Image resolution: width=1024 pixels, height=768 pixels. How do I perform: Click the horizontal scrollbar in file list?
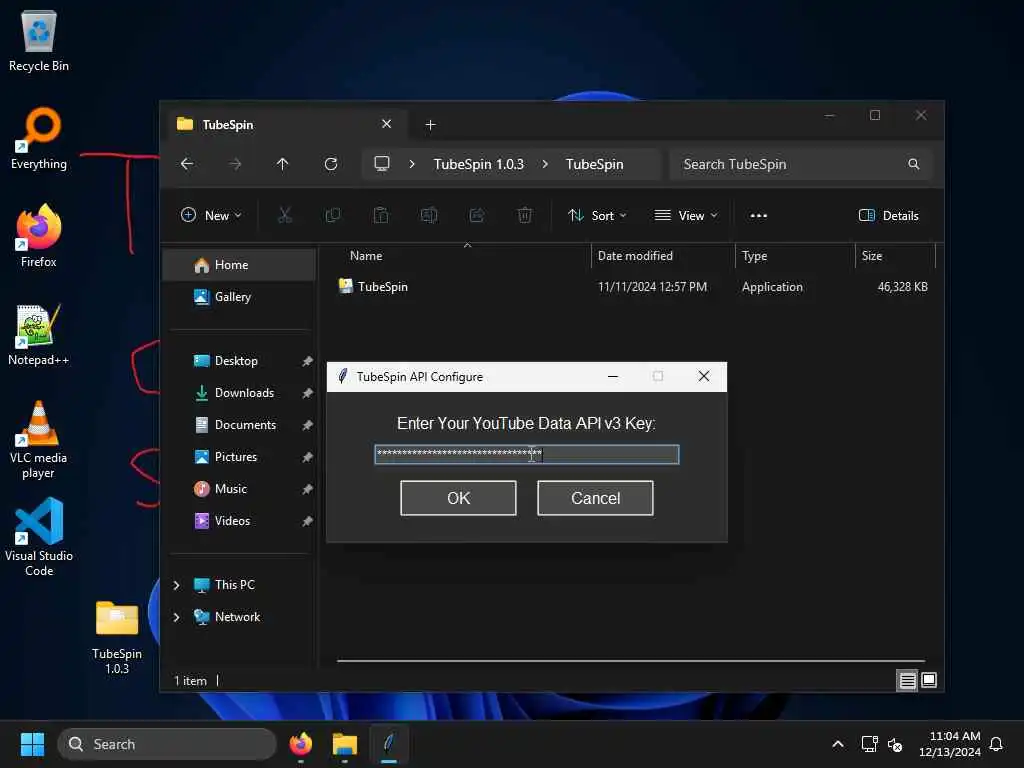click(x=630, y=661)
